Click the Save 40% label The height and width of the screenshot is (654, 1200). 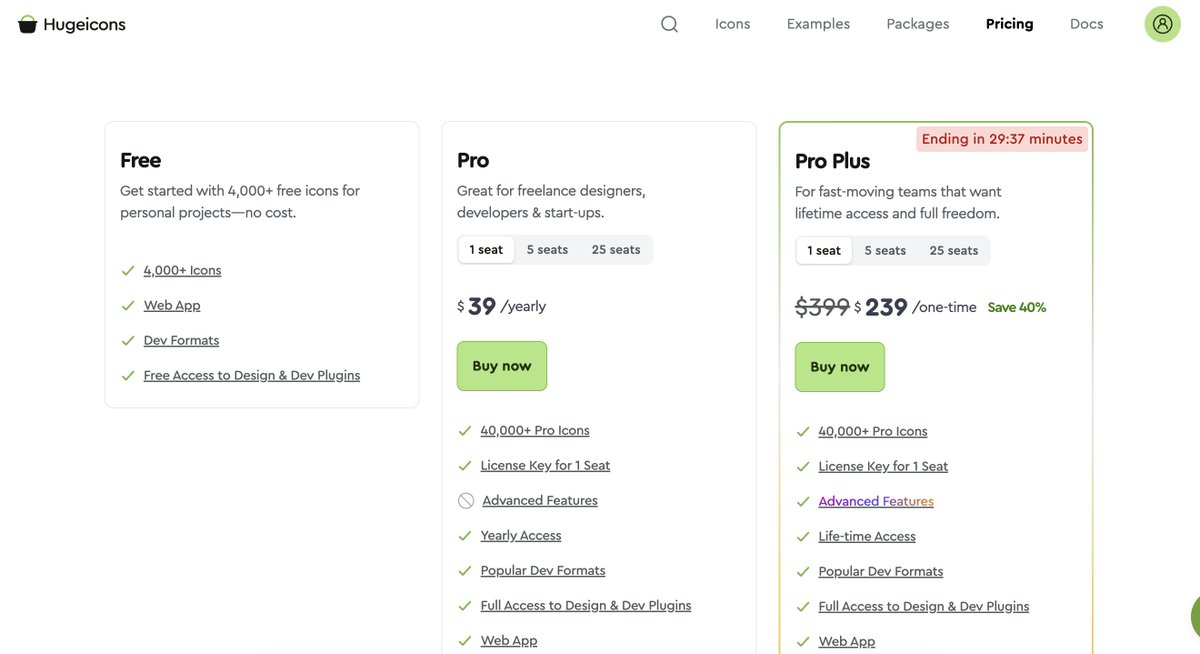point(1017,308)
